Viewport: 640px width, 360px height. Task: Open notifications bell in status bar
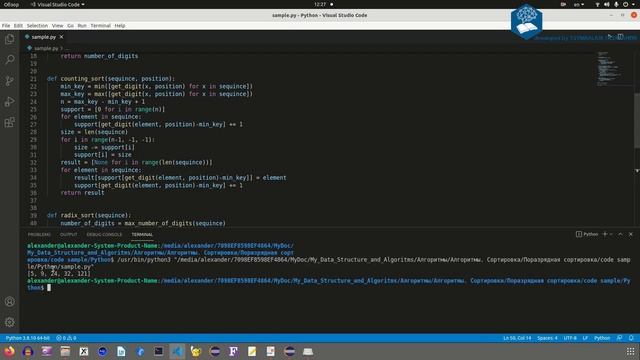[631, 338]
